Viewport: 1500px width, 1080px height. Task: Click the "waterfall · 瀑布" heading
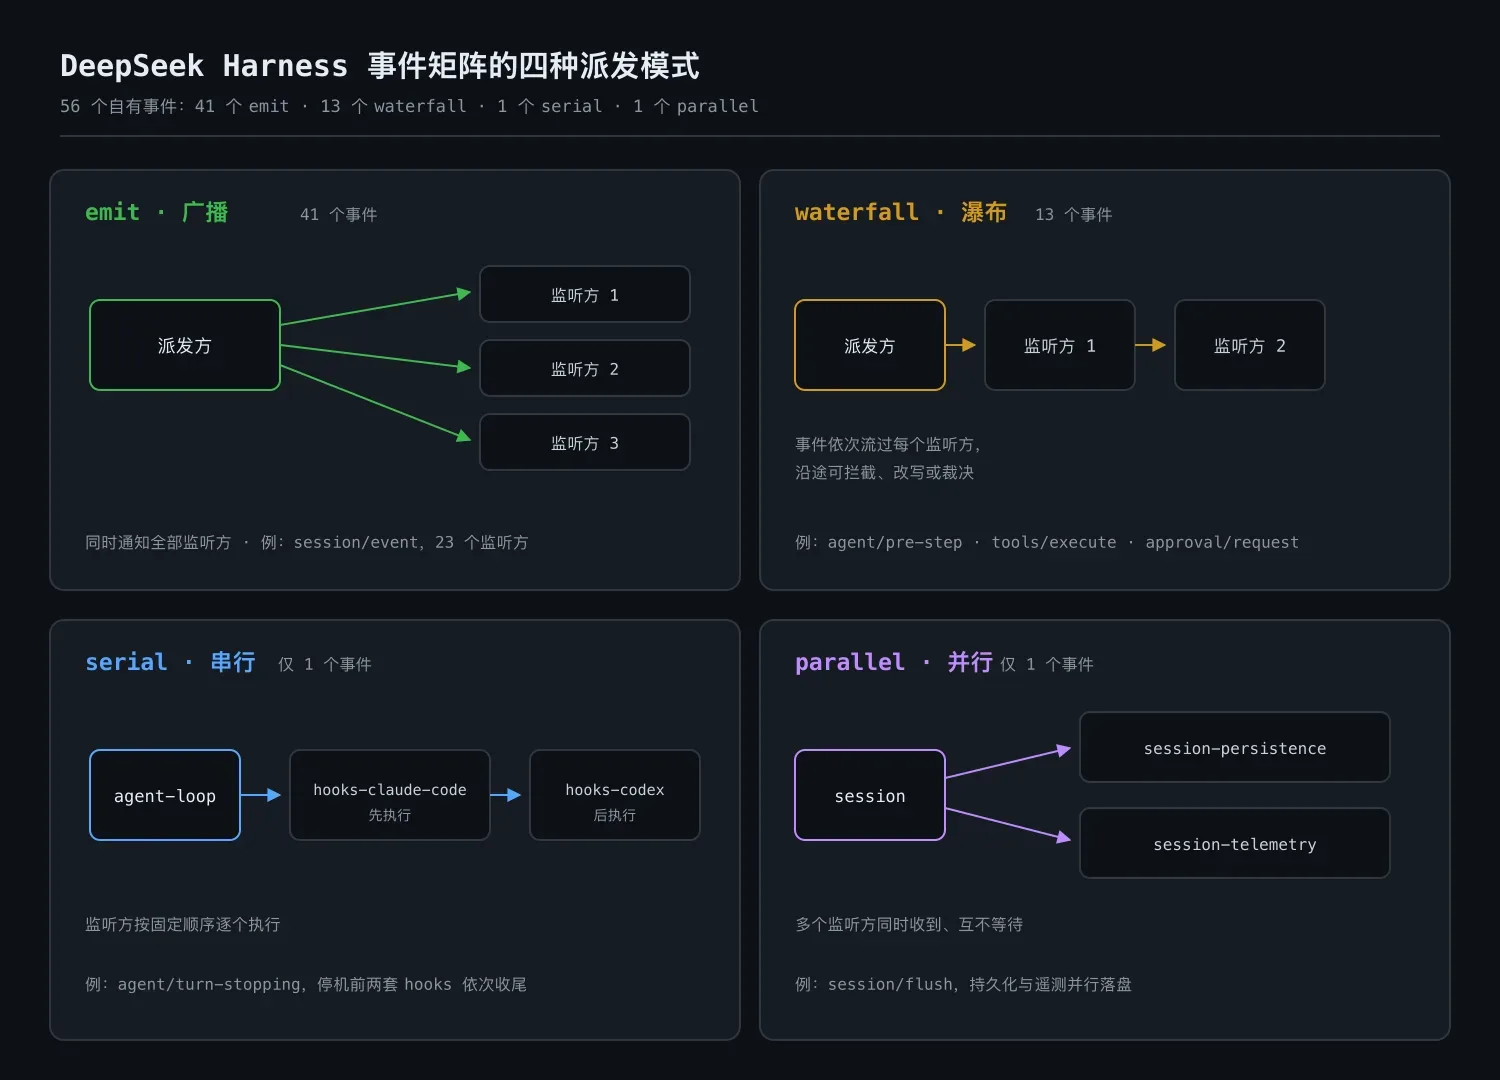(901, 212)
